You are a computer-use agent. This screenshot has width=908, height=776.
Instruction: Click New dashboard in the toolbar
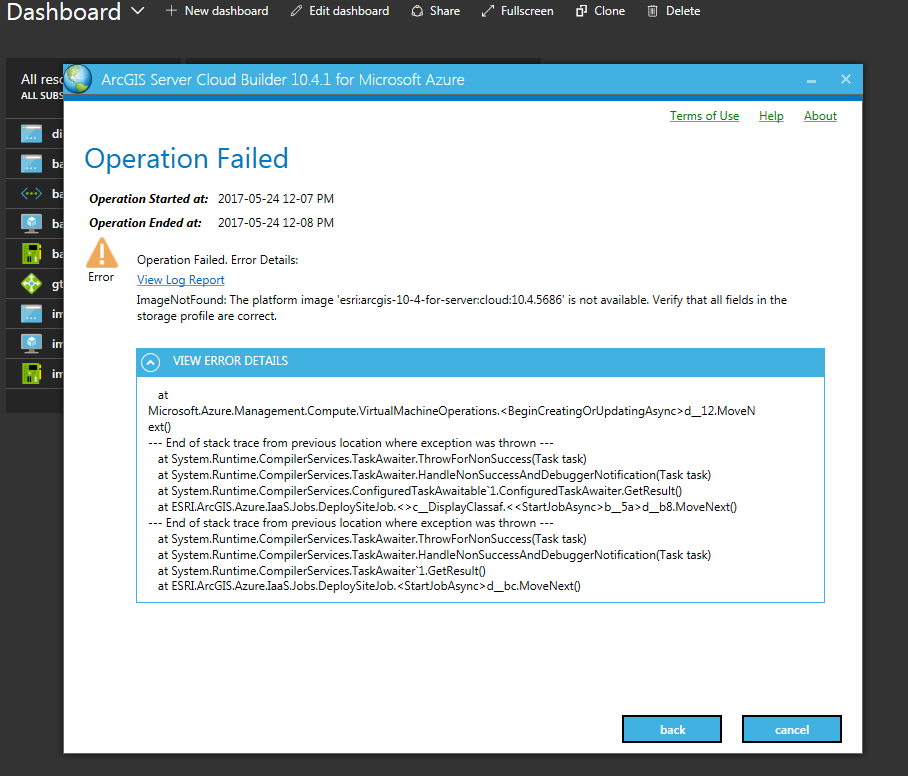(217, 11)
